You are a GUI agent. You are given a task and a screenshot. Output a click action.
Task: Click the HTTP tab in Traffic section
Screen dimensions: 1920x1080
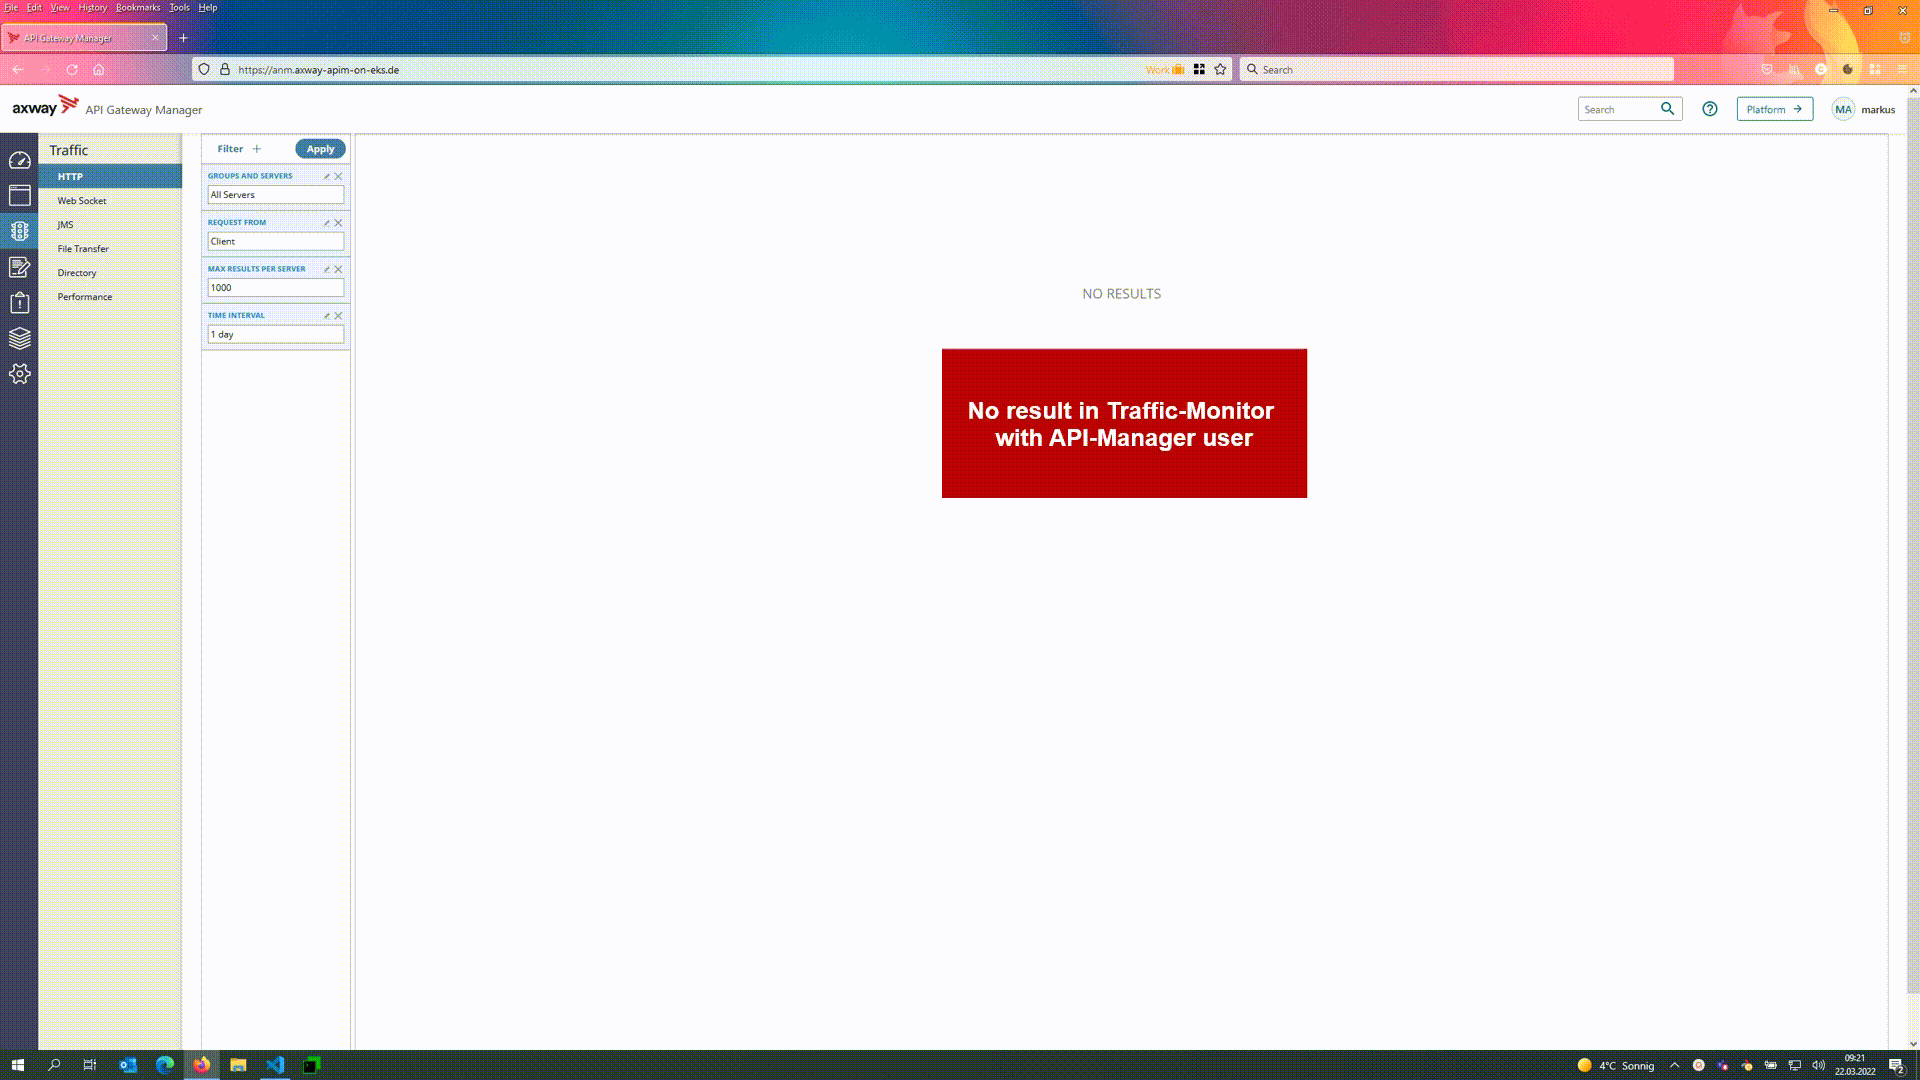coord(70,175)
